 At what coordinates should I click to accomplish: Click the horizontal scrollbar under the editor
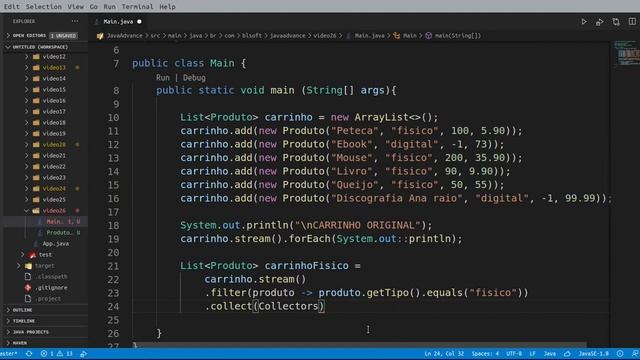tap(359, 345)
